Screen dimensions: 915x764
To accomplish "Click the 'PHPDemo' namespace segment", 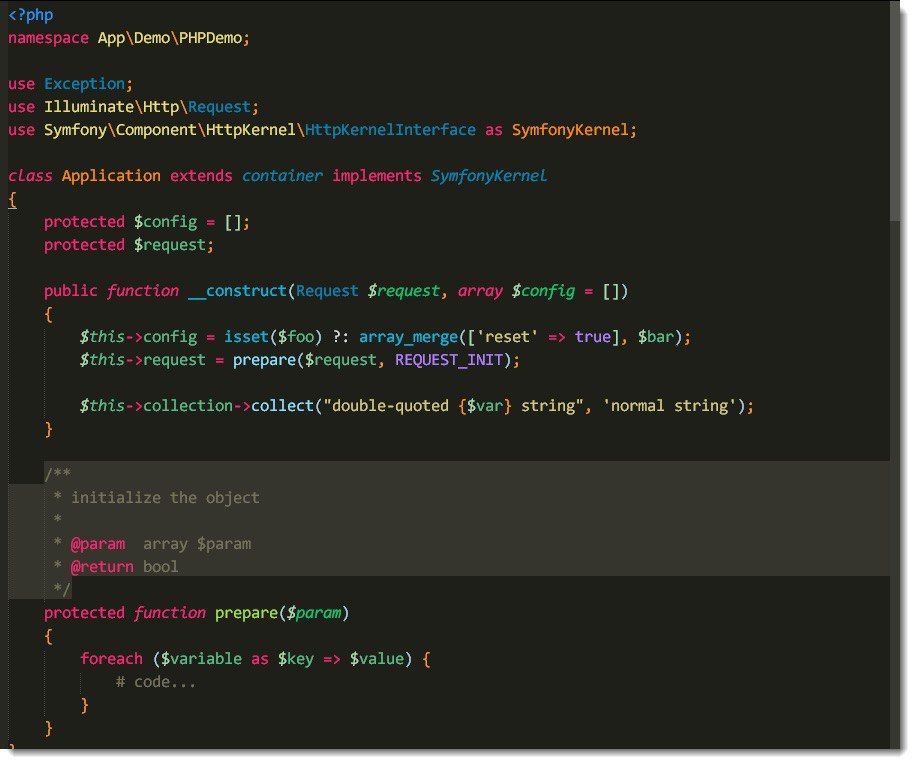I will pyautogui.click(x=210, y=39).
